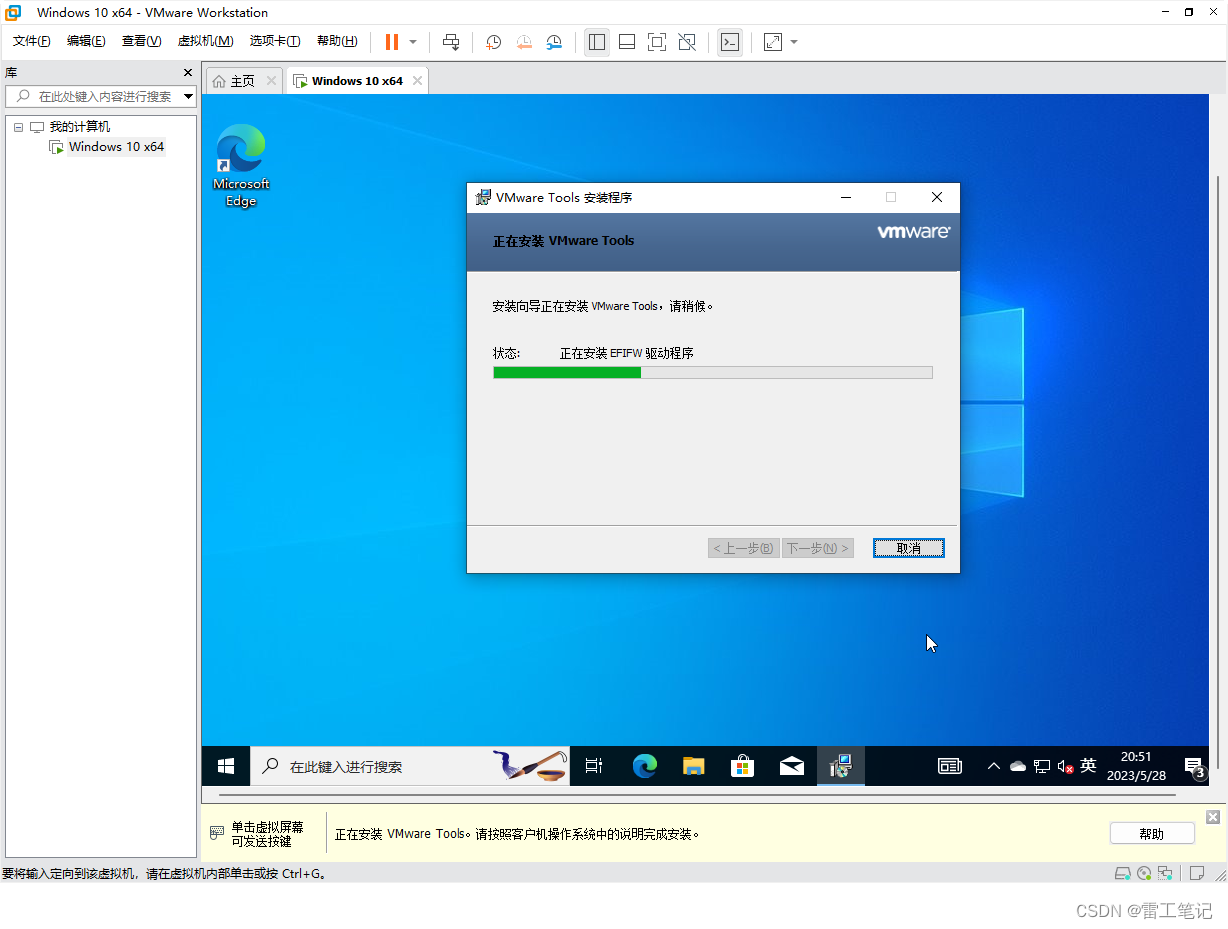This screenshot has width=1228, height=929.
Task: Click the network adapter status icon
Action: click(1165, 873)
